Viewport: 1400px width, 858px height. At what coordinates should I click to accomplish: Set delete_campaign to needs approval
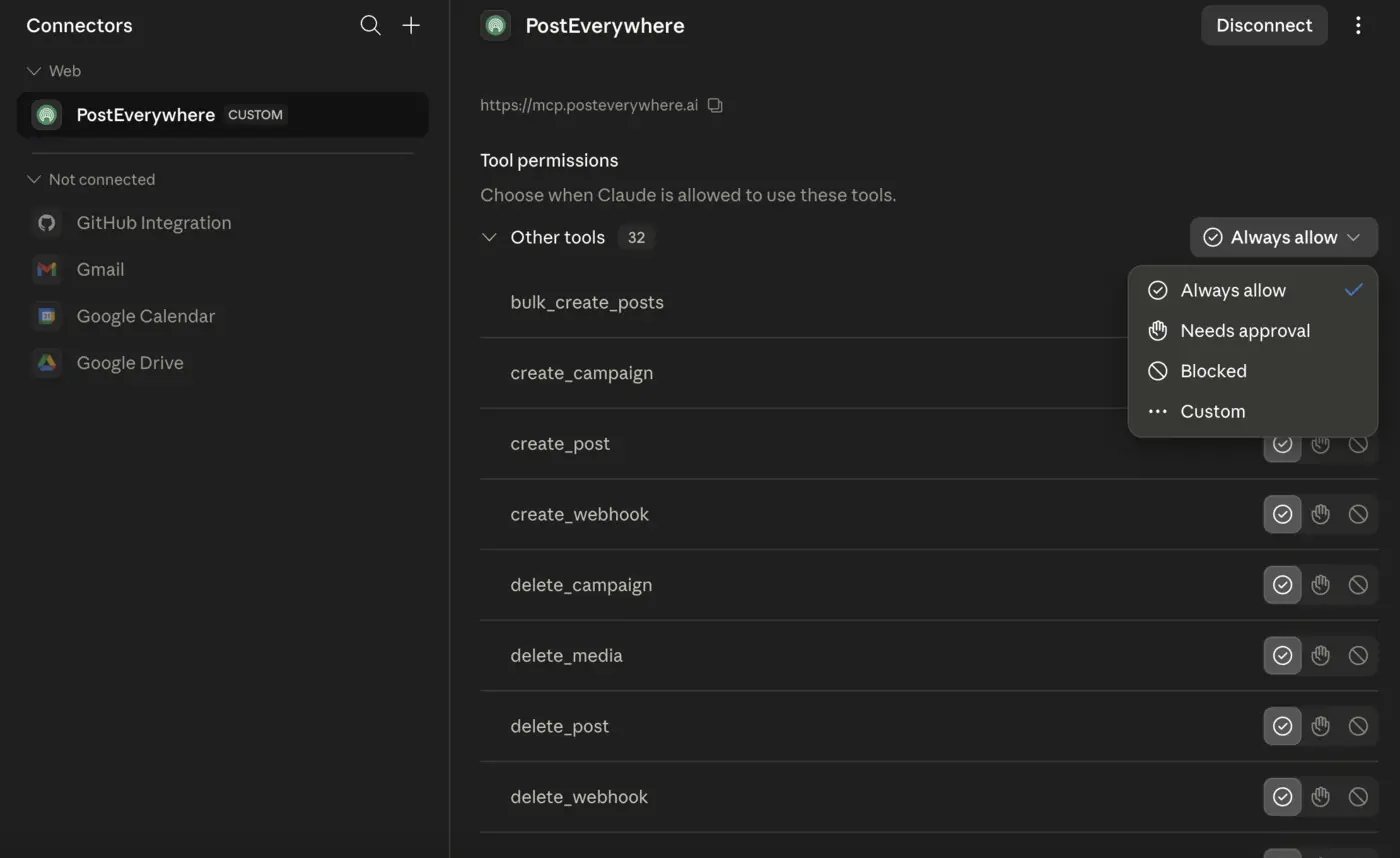1320,585
